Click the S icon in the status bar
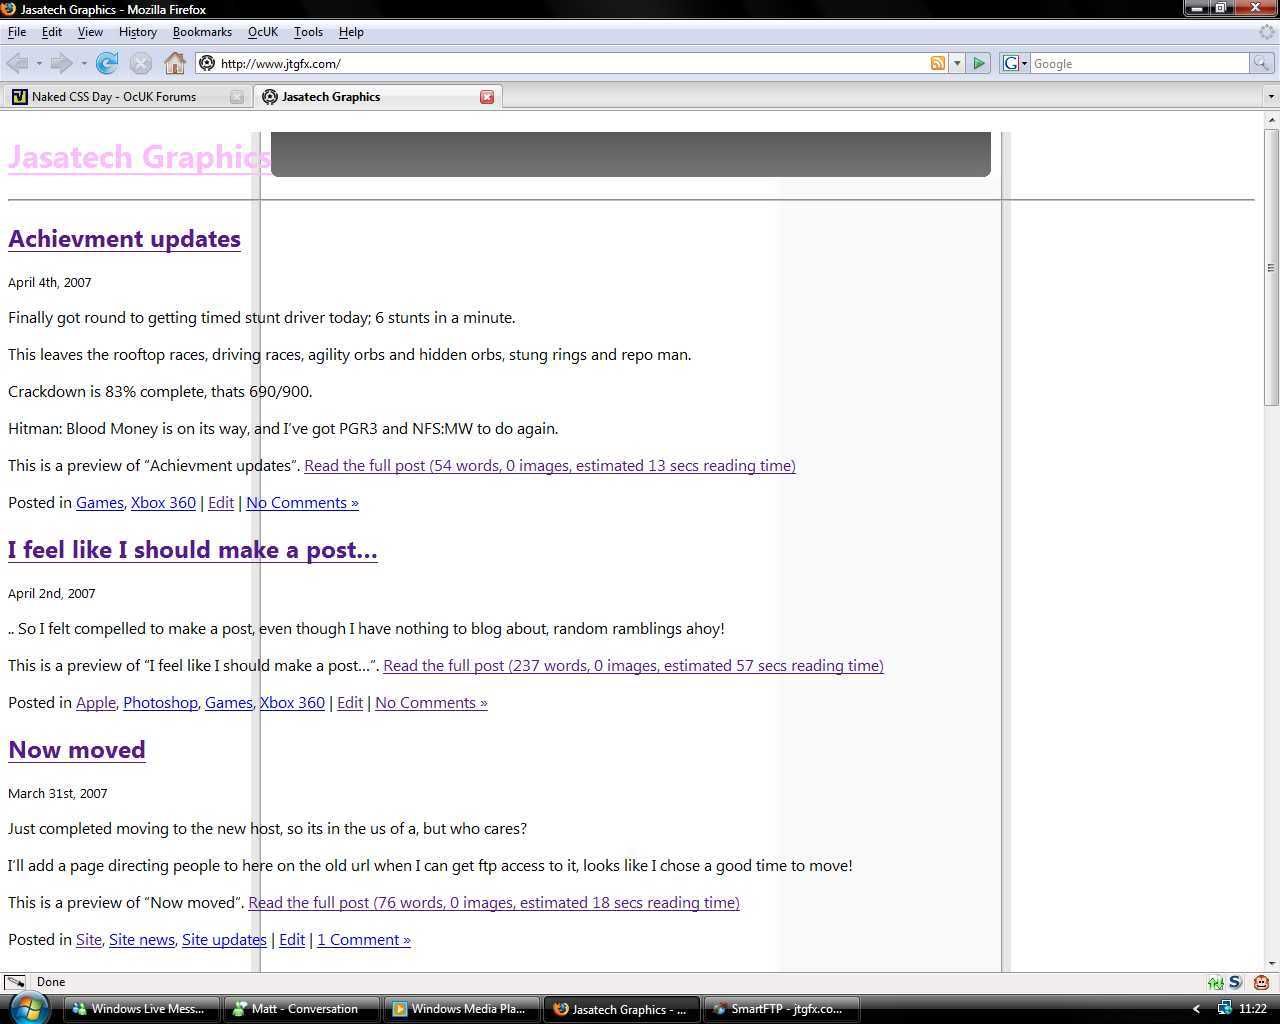 [x=1235, y=982]
